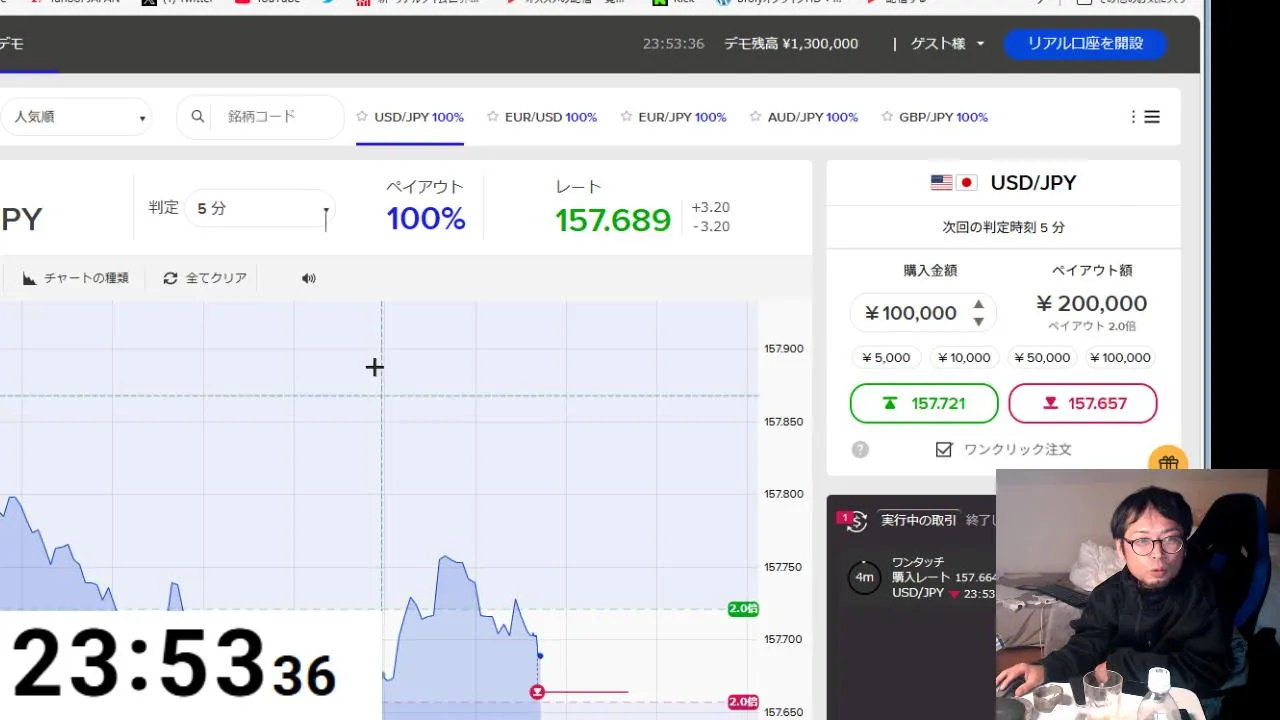Image resolution: width=1280 pixels, height=720 pixels.
Task: Favorite AUD/JPY with its star icon
Action: 755,117
